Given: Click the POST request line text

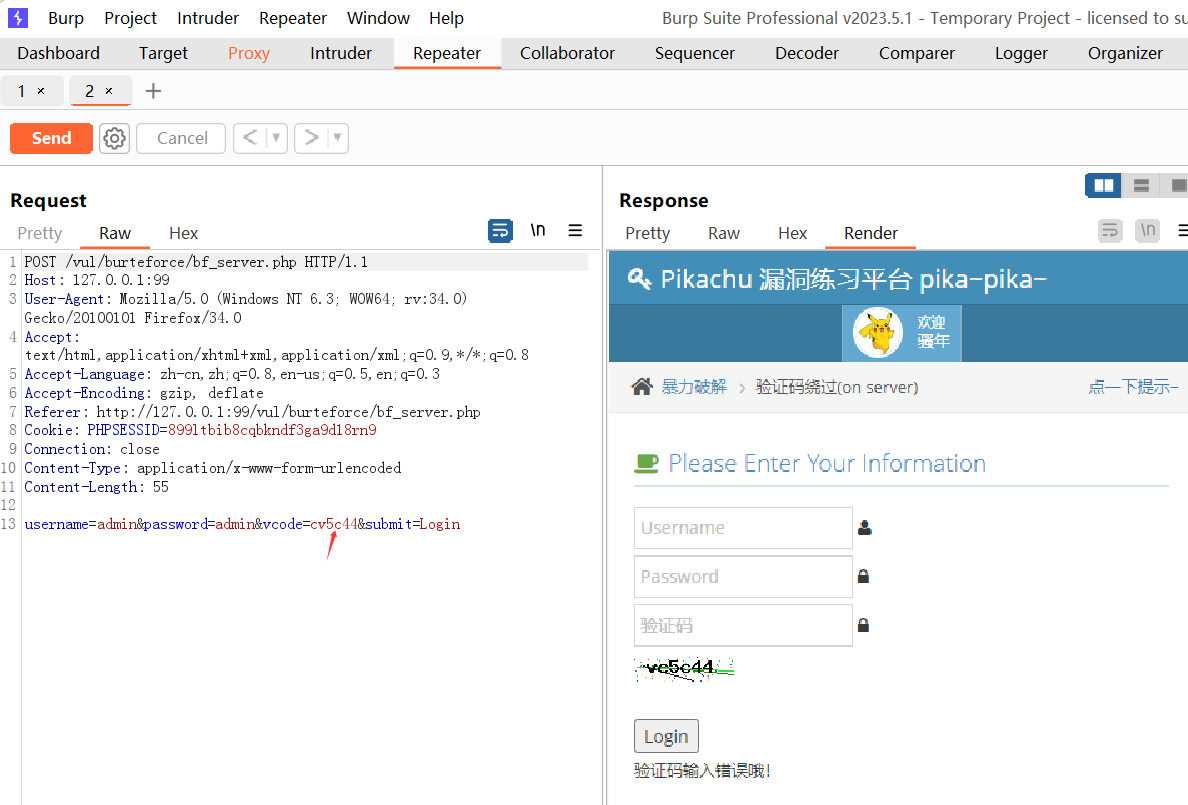Looking at the screenshot, I should coord(196,262).
